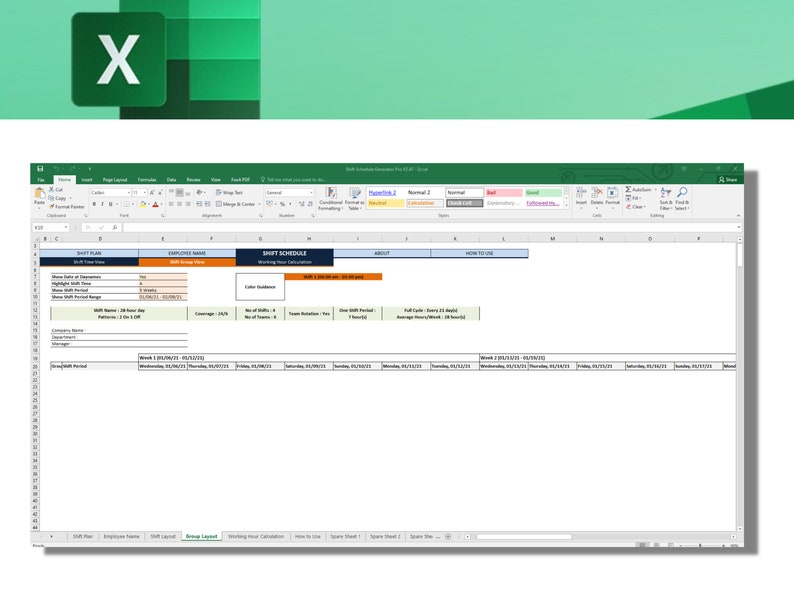Apply the red Font Color swatch
Screen dimensions: 794x596
155,204
